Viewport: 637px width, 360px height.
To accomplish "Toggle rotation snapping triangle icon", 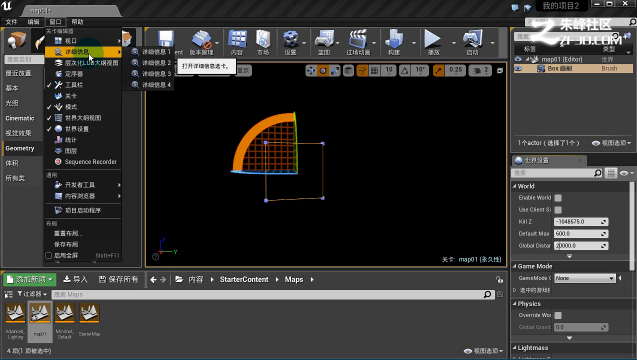I will point(405,71).
